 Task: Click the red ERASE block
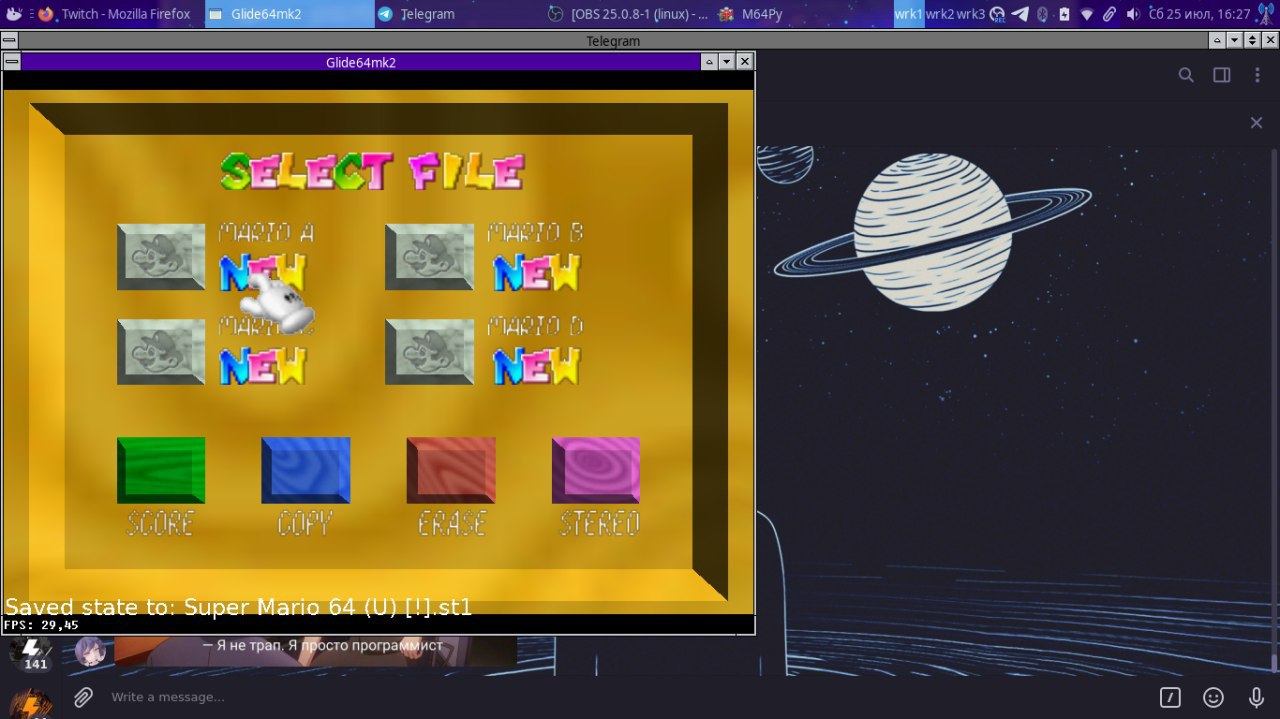coord(451,470)
